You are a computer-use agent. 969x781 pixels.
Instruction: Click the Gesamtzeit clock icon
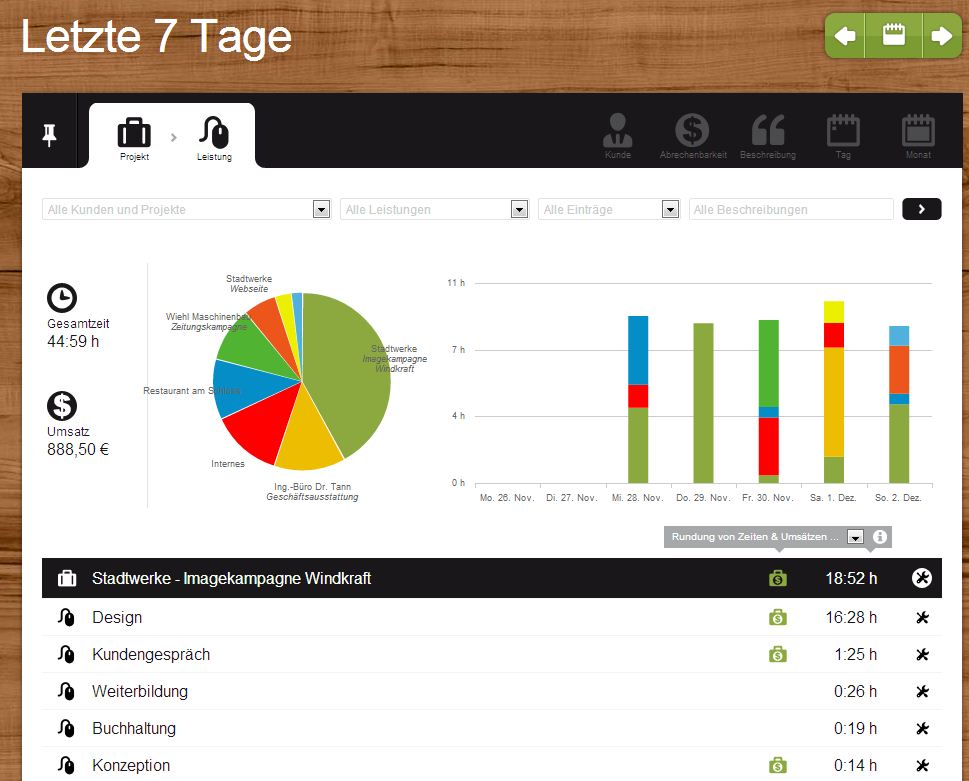[x=62, y=298]
